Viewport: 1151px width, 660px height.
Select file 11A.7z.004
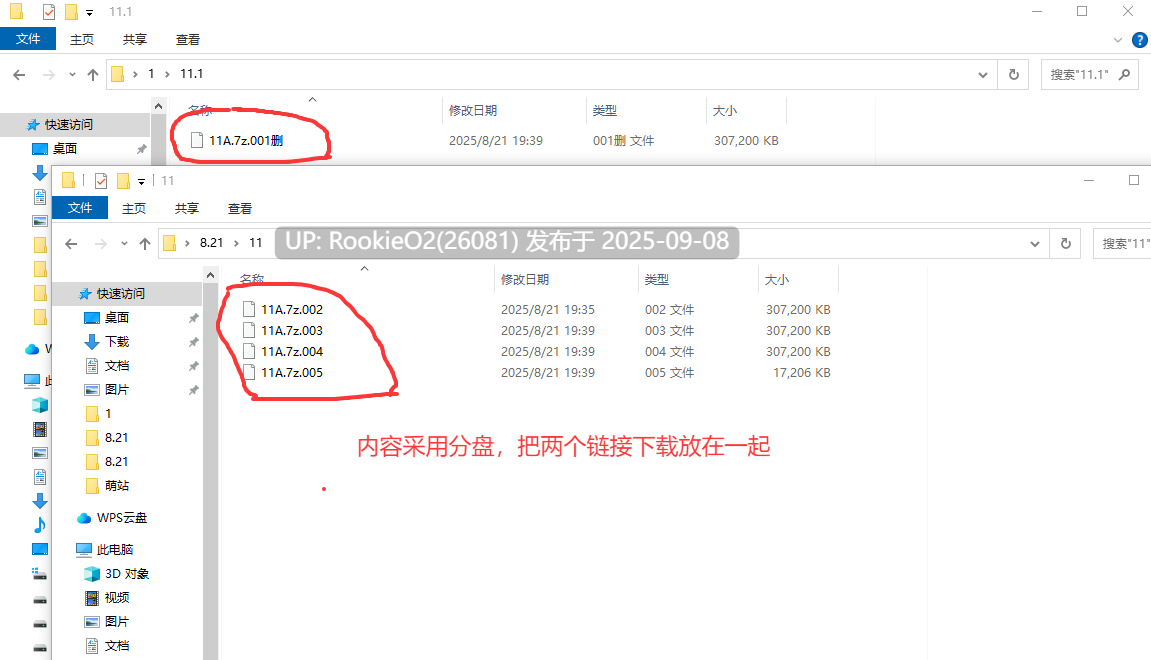coord(292,352)
